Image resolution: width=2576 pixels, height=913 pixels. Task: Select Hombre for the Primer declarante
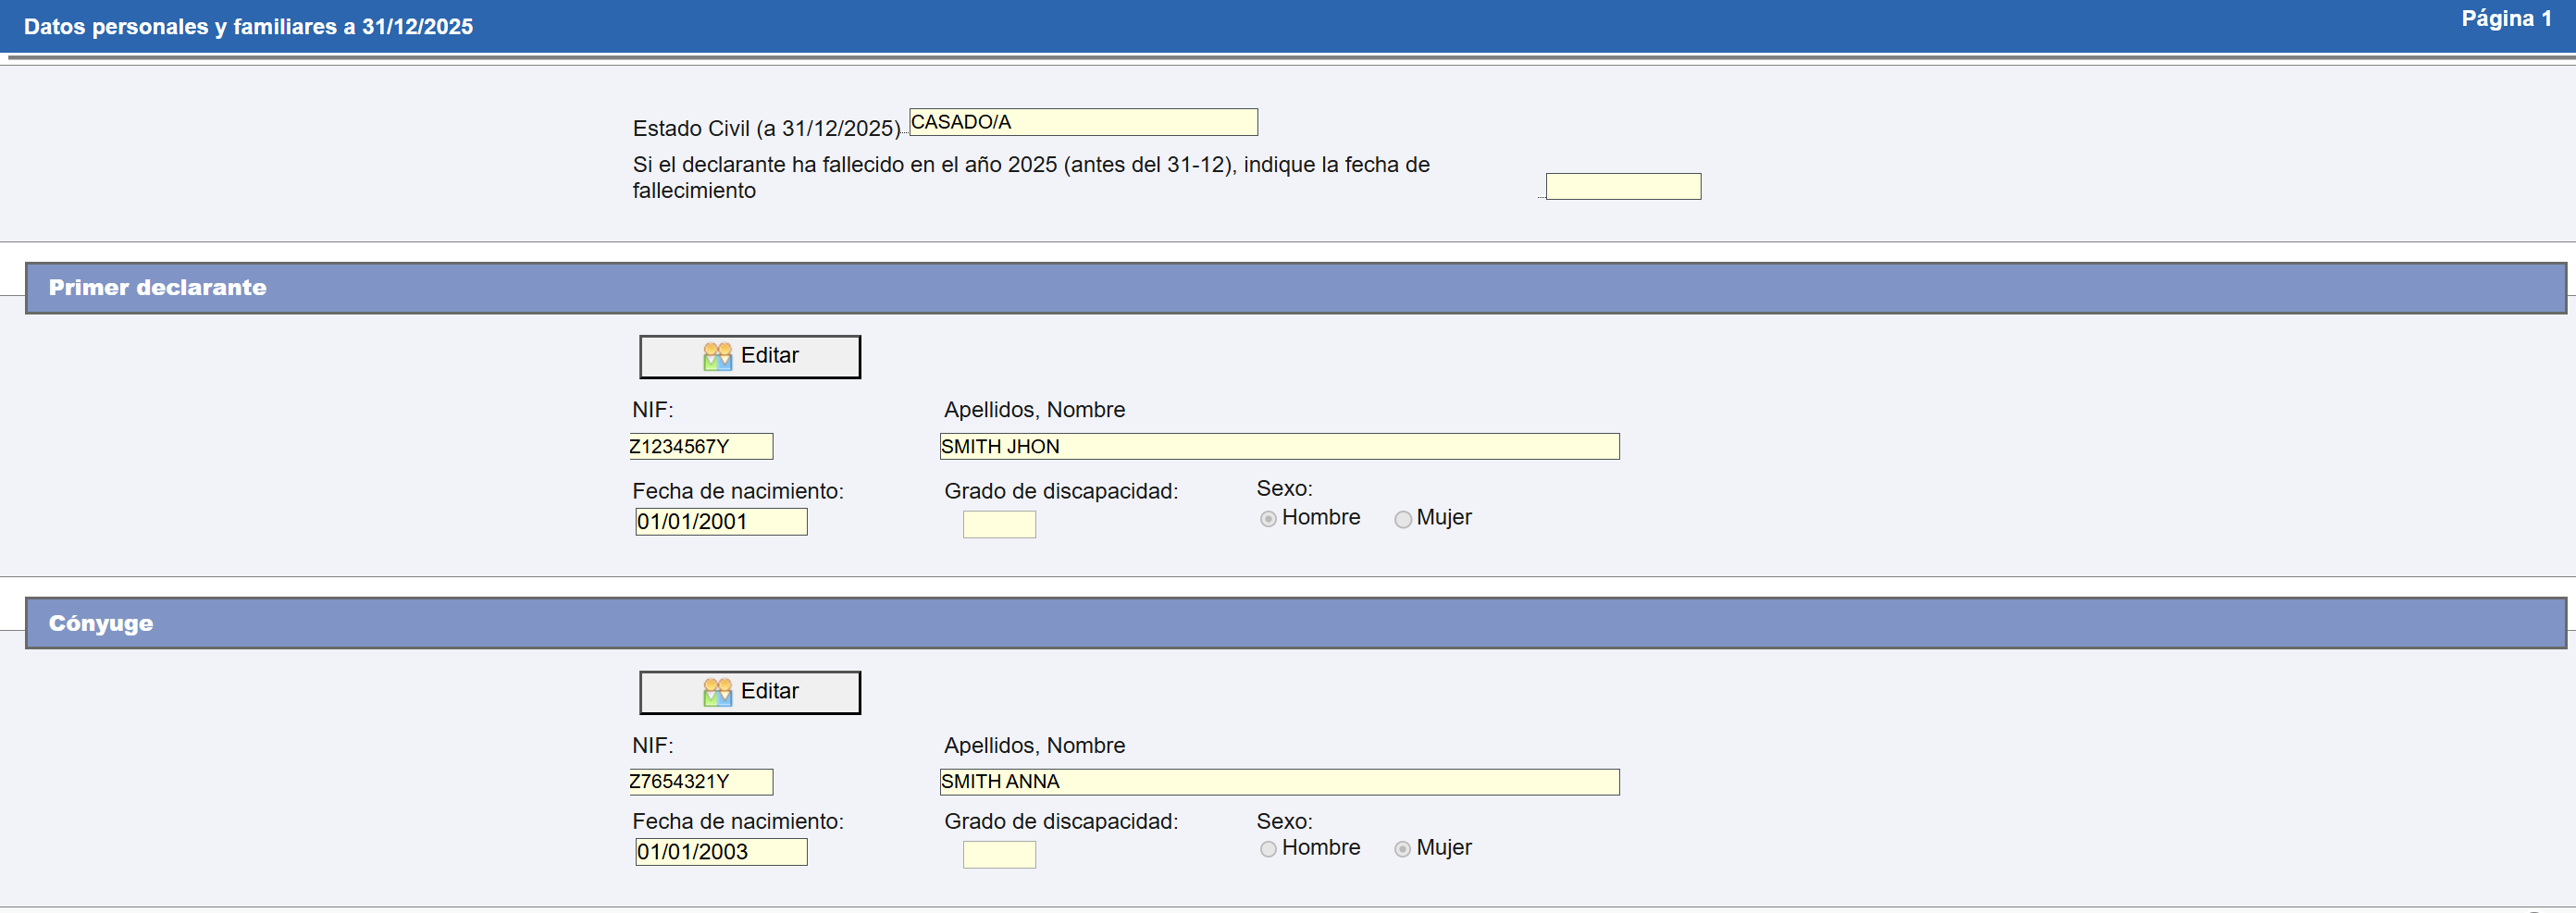pyautogui.click(x=1268, y=519)
